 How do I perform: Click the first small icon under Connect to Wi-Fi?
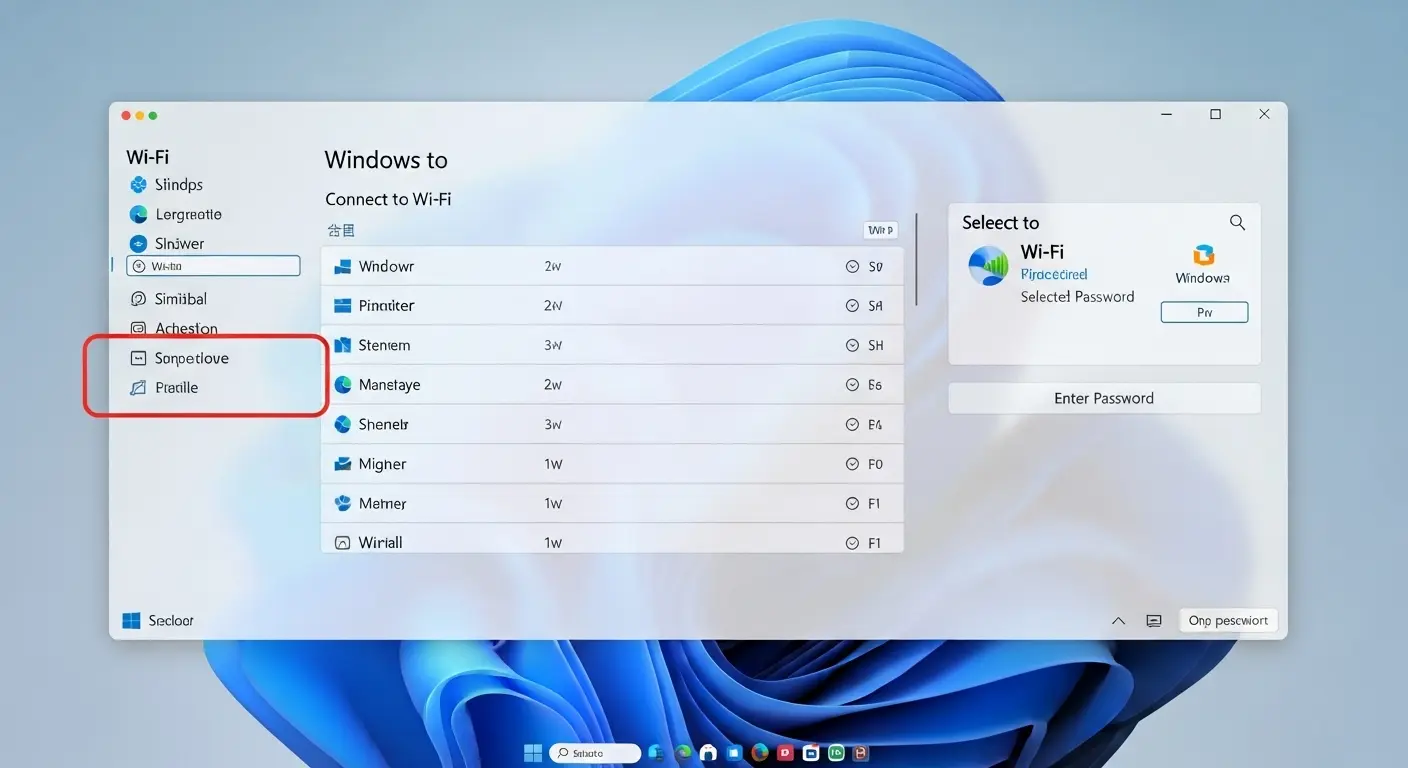tap(333, 230)
